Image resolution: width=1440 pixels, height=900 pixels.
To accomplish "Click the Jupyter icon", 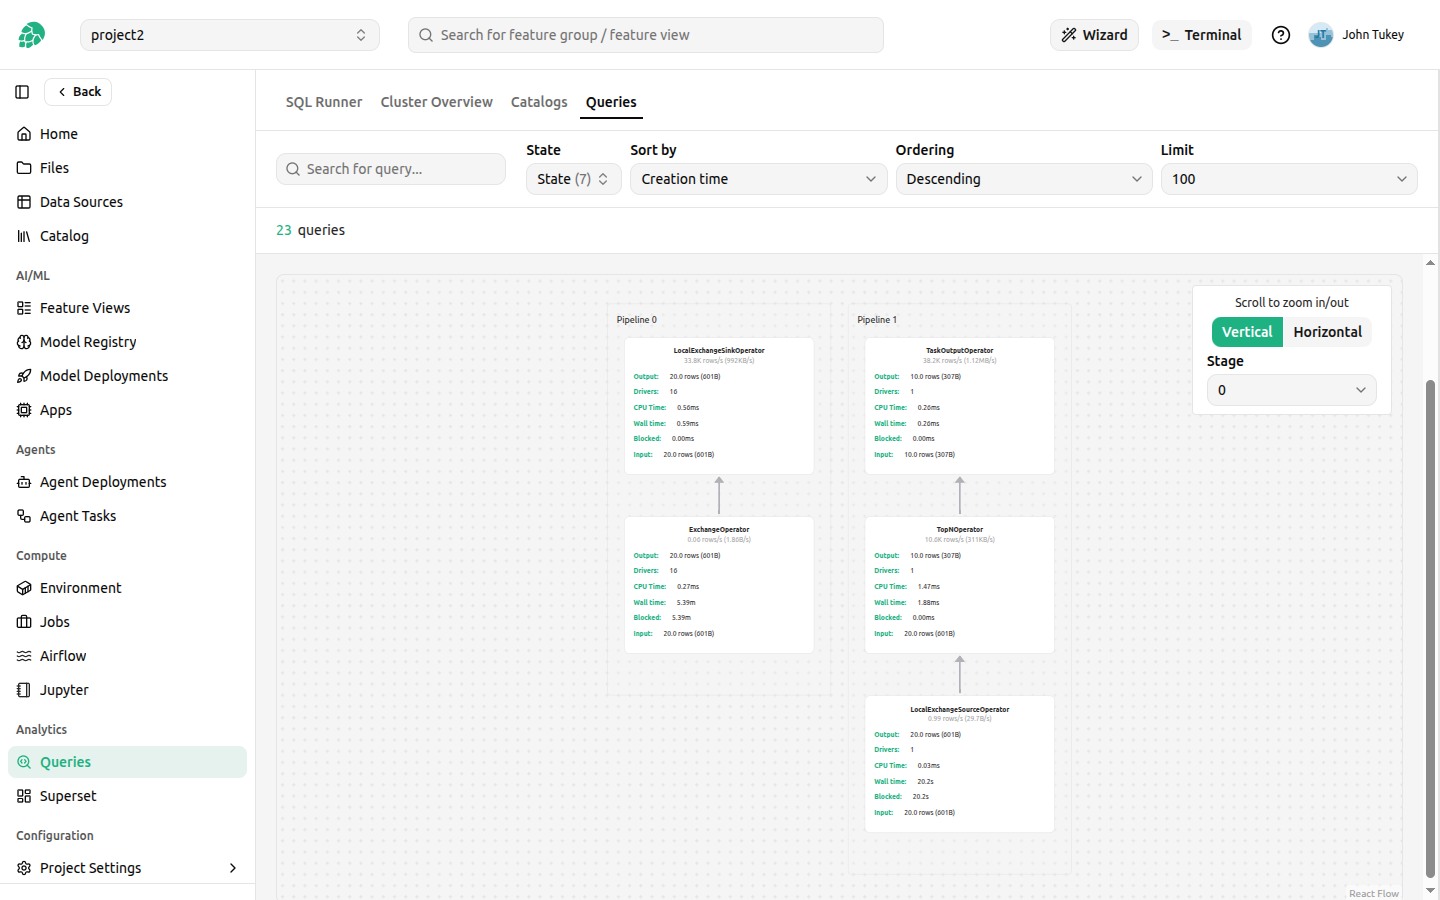I will tap(24, 690).
